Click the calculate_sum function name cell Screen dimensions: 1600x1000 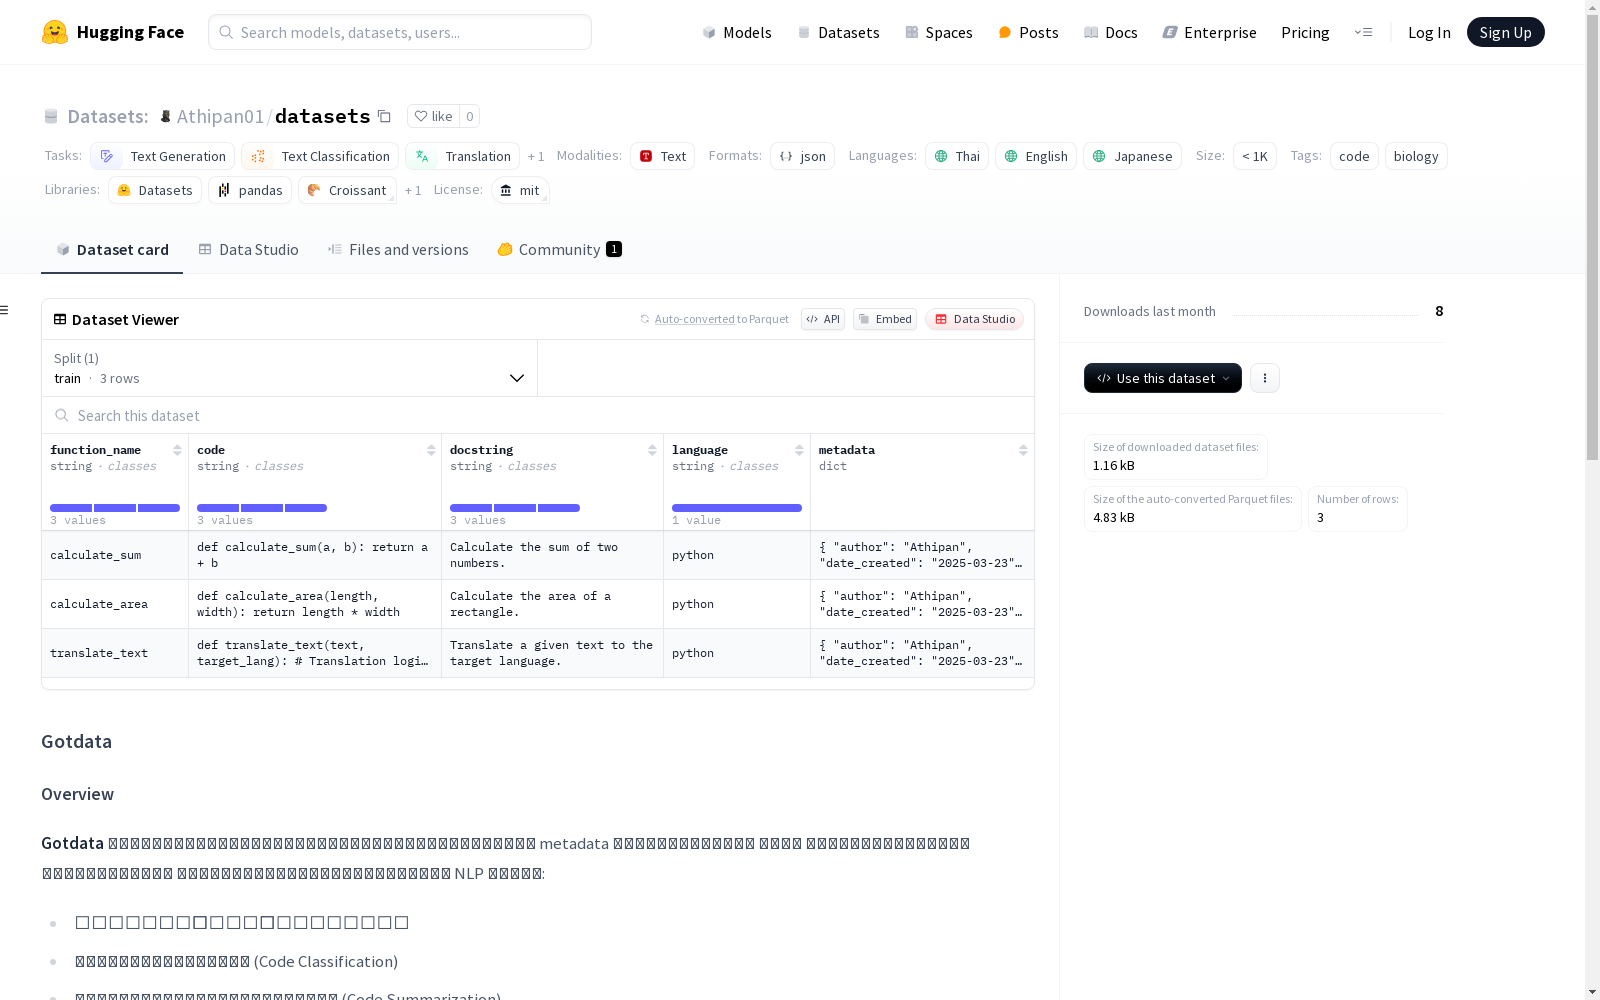tap(115, 555)
